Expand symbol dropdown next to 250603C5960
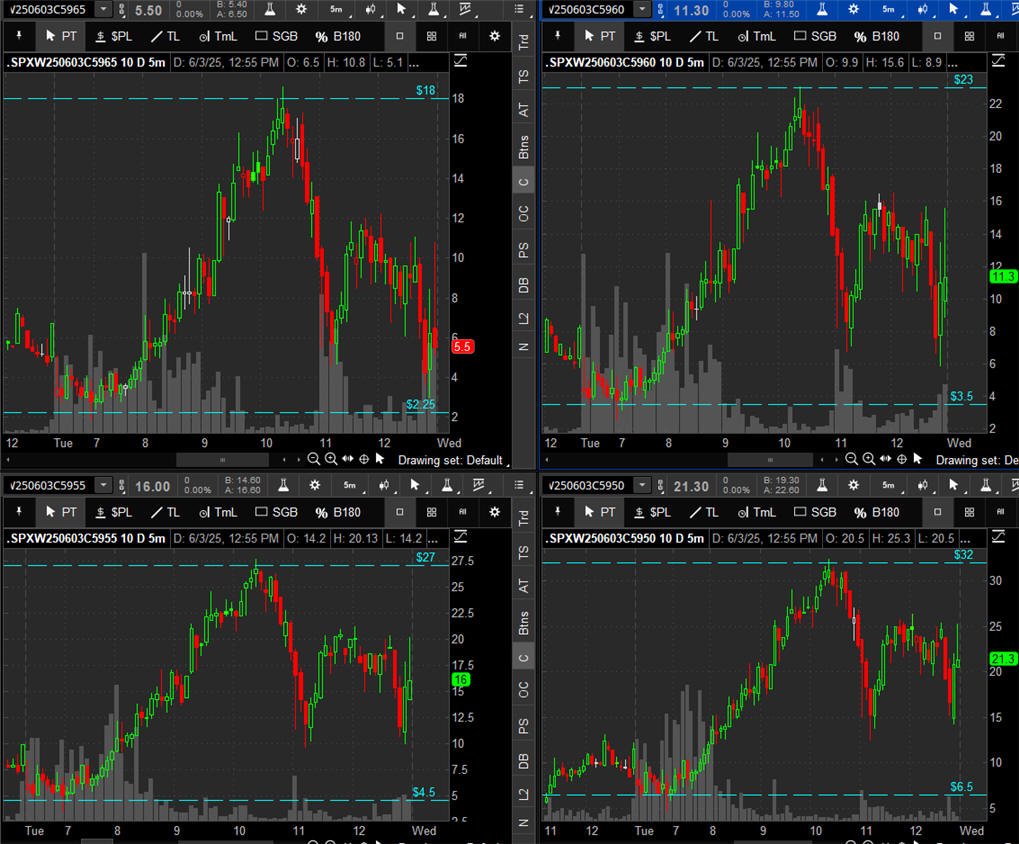The image size is (1019, 844). (642, 9)
